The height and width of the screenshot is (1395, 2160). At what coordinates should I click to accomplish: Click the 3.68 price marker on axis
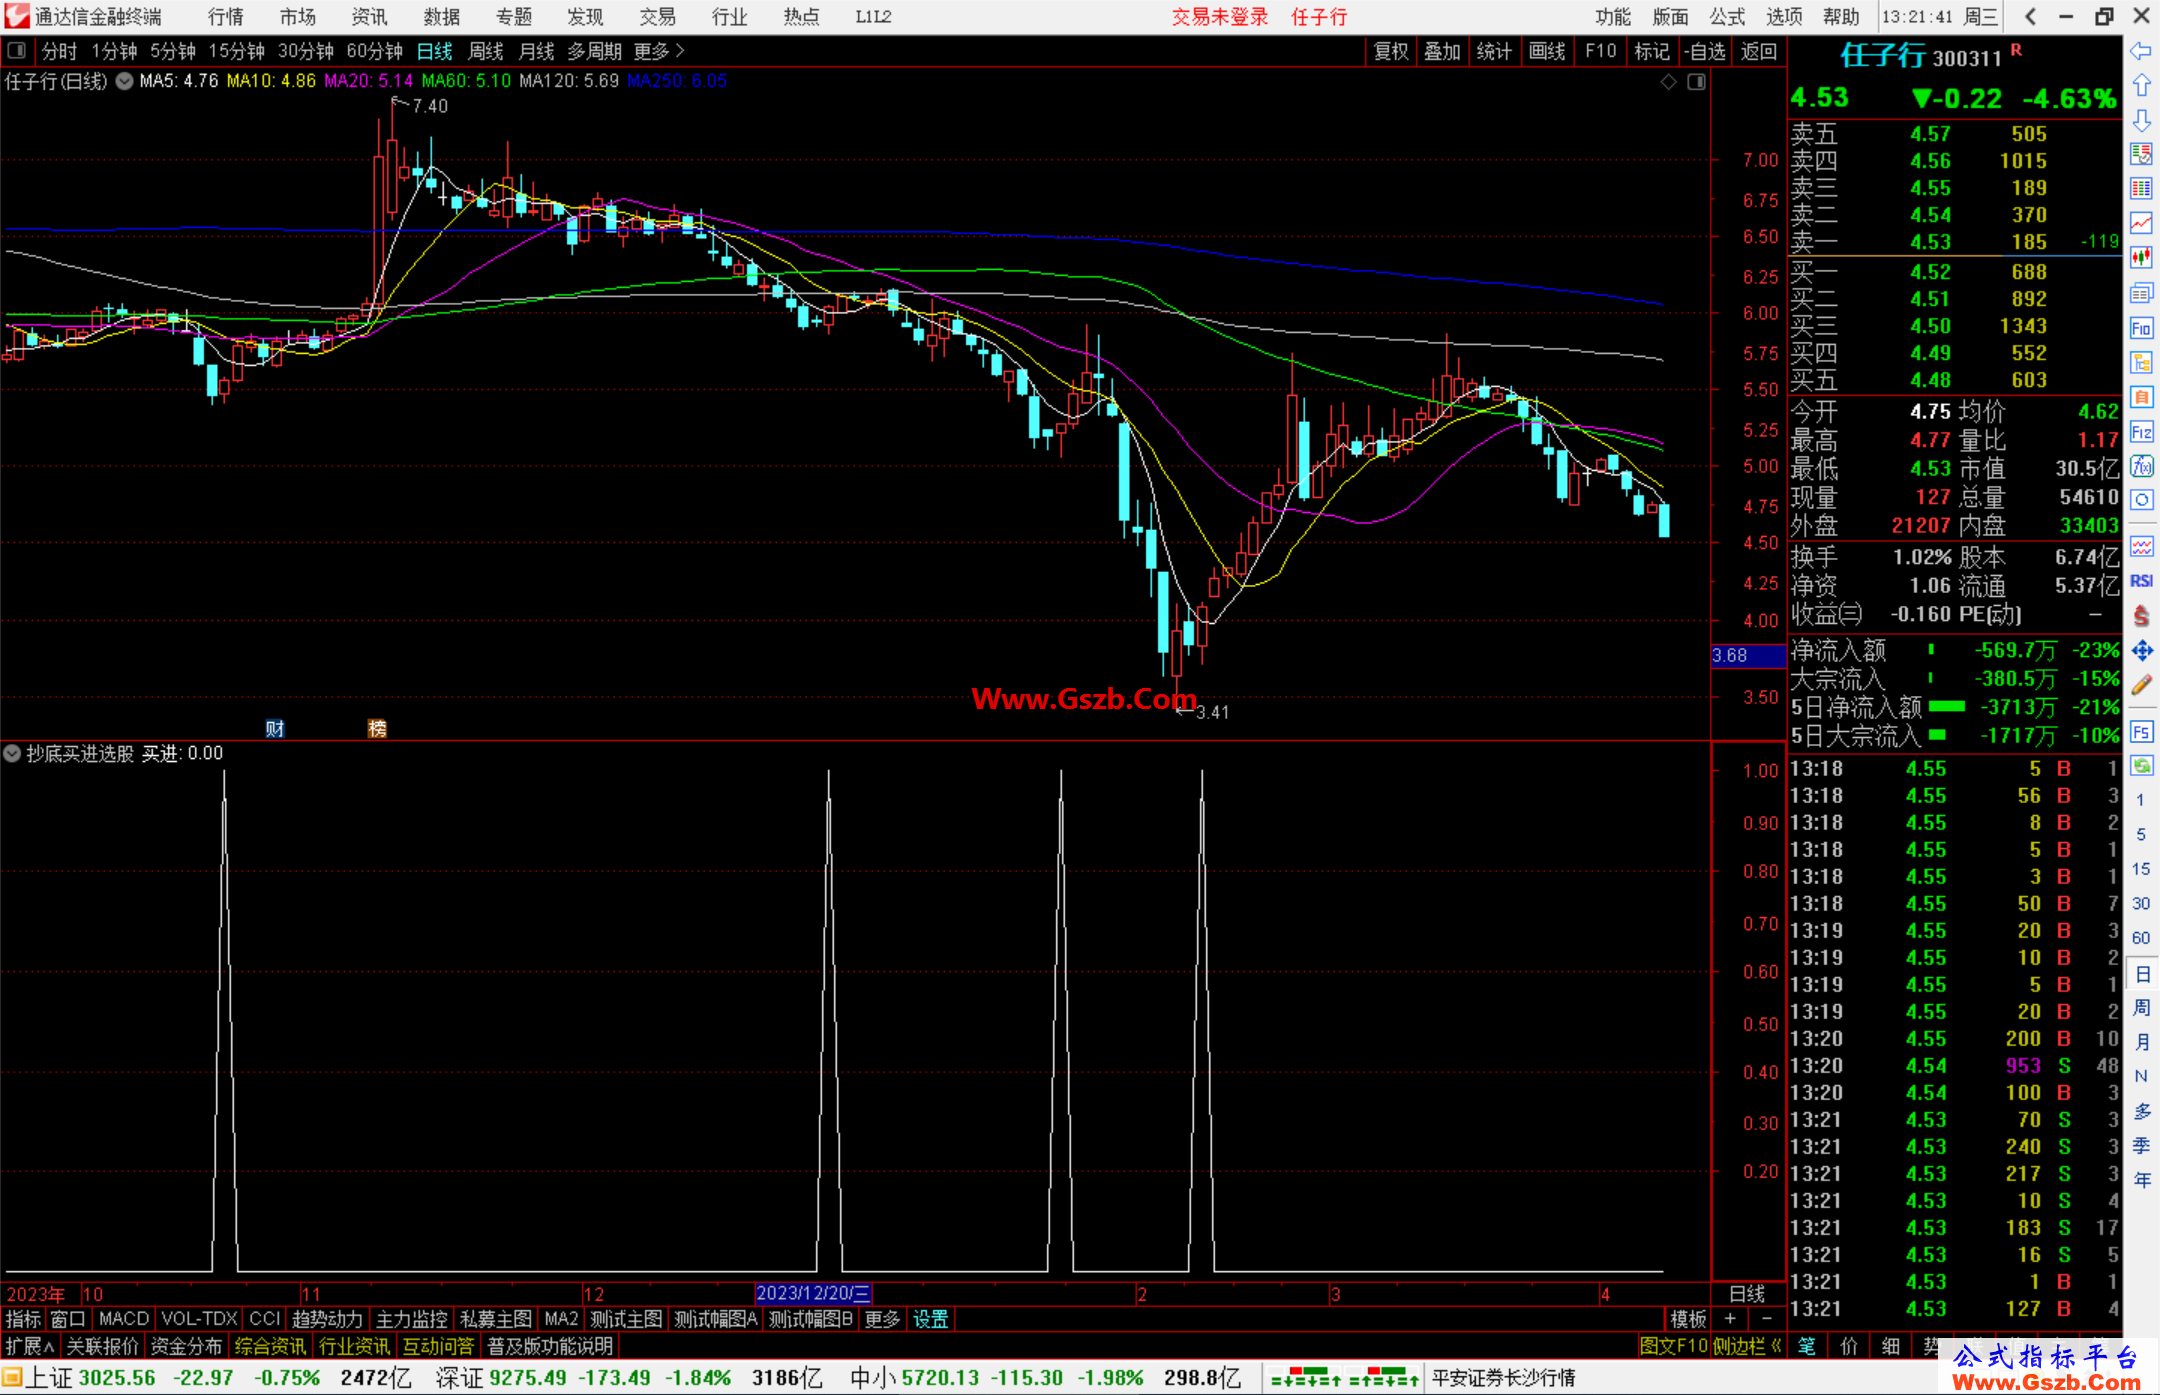coord(1749,656)
